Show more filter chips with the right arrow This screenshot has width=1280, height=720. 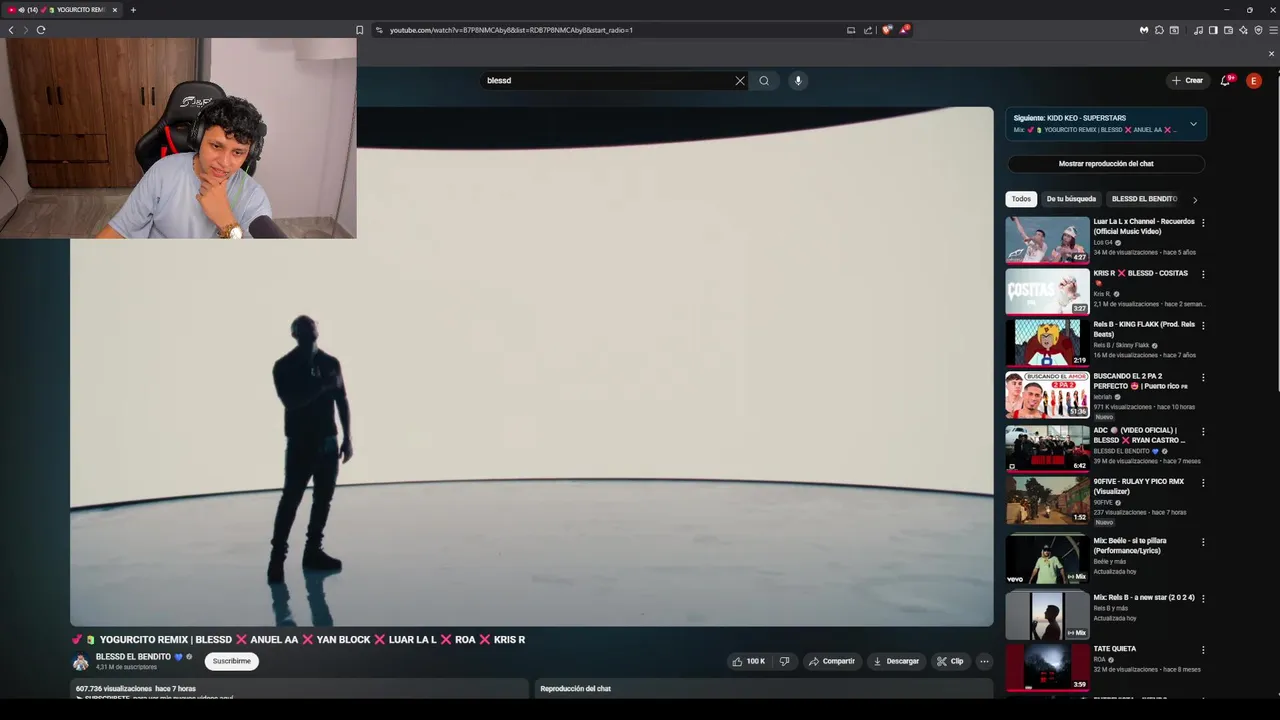1195,200
